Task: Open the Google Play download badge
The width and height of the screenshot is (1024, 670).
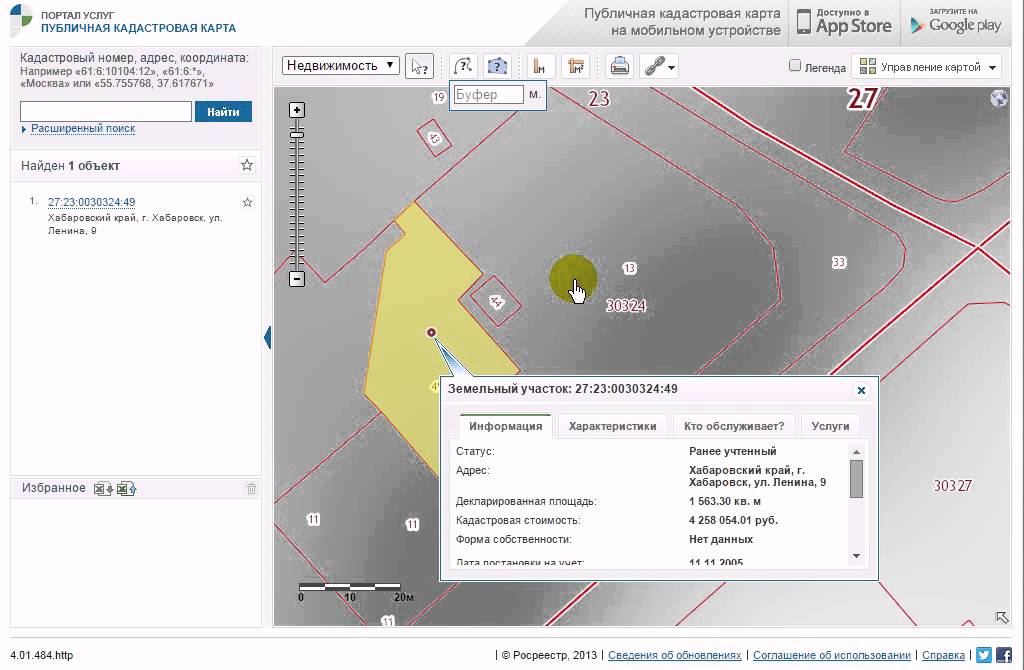Action: point(955,22)
